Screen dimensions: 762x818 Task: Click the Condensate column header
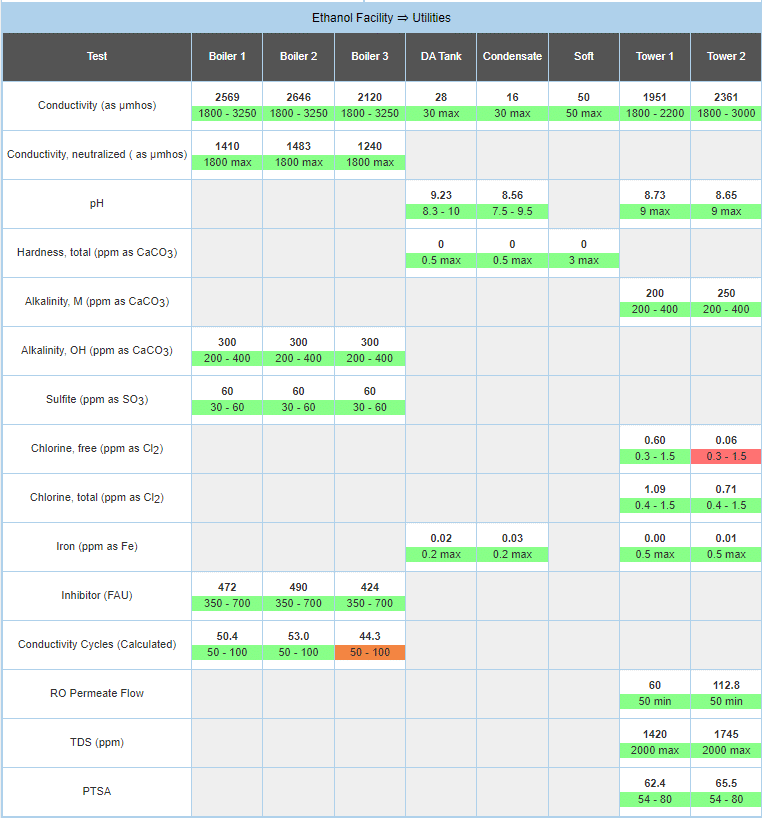[x=512, y=57]
